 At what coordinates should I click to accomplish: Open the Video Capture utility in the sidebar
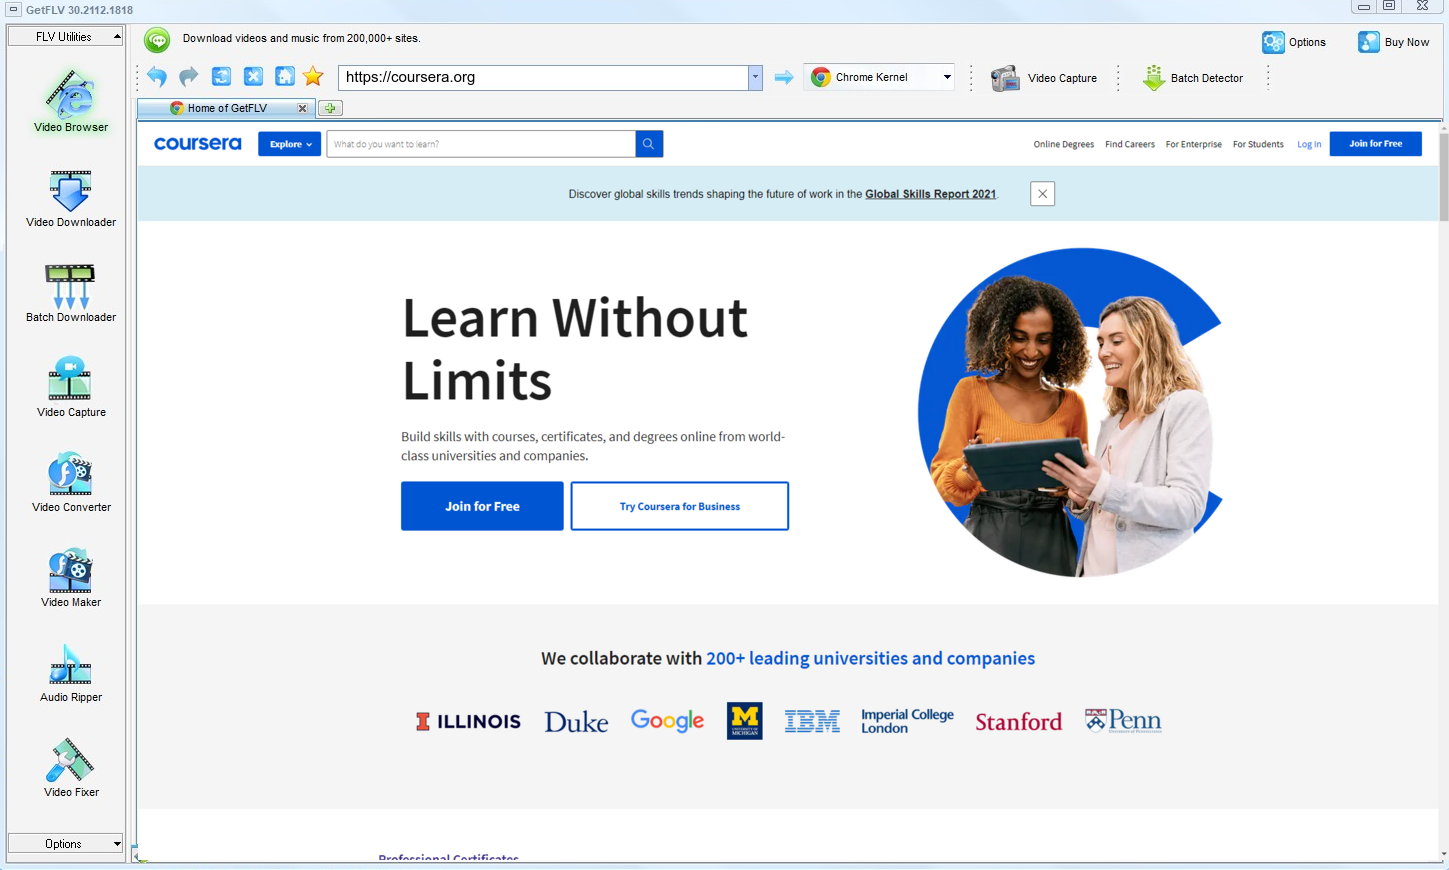click(70, 387)
